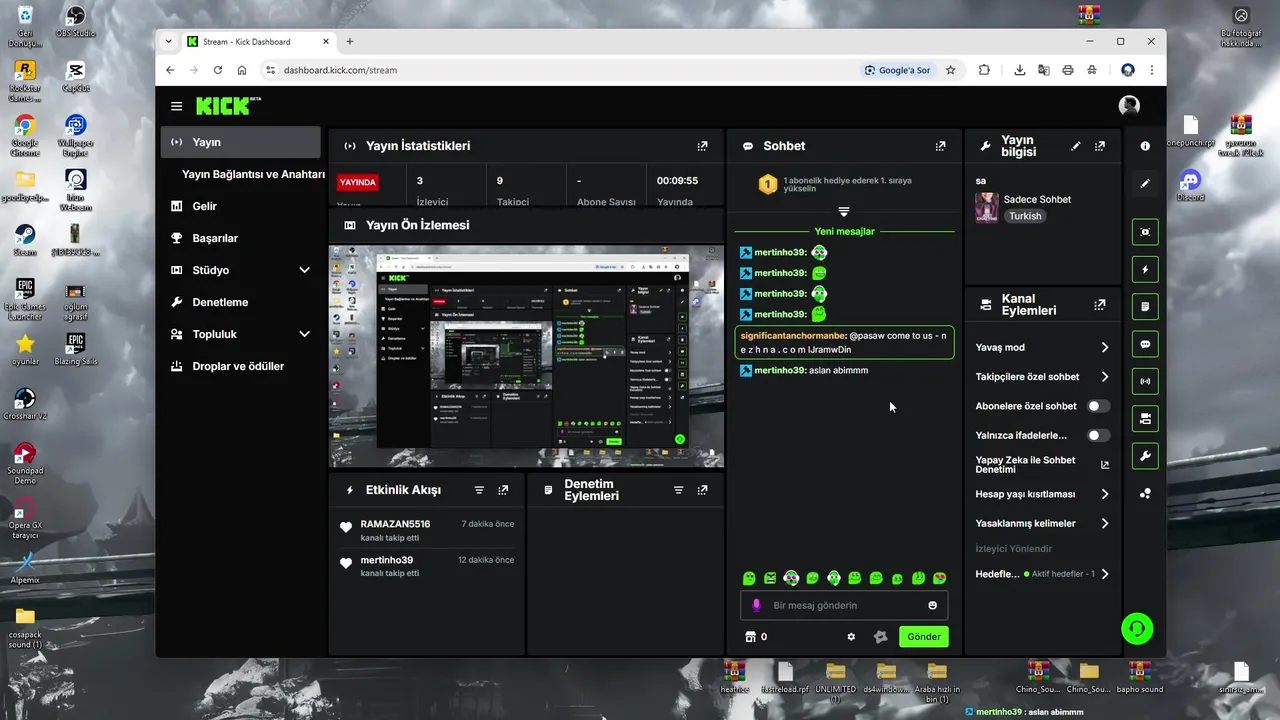Toggle the stream preview widget icon in right sidebar
The width and height of the screenshot is (1280, 720).
1145,232
